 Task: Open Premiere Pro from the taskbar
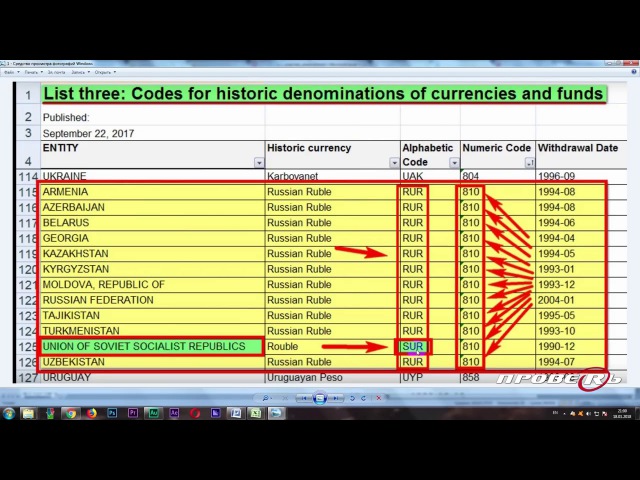(x=133, y=413)
